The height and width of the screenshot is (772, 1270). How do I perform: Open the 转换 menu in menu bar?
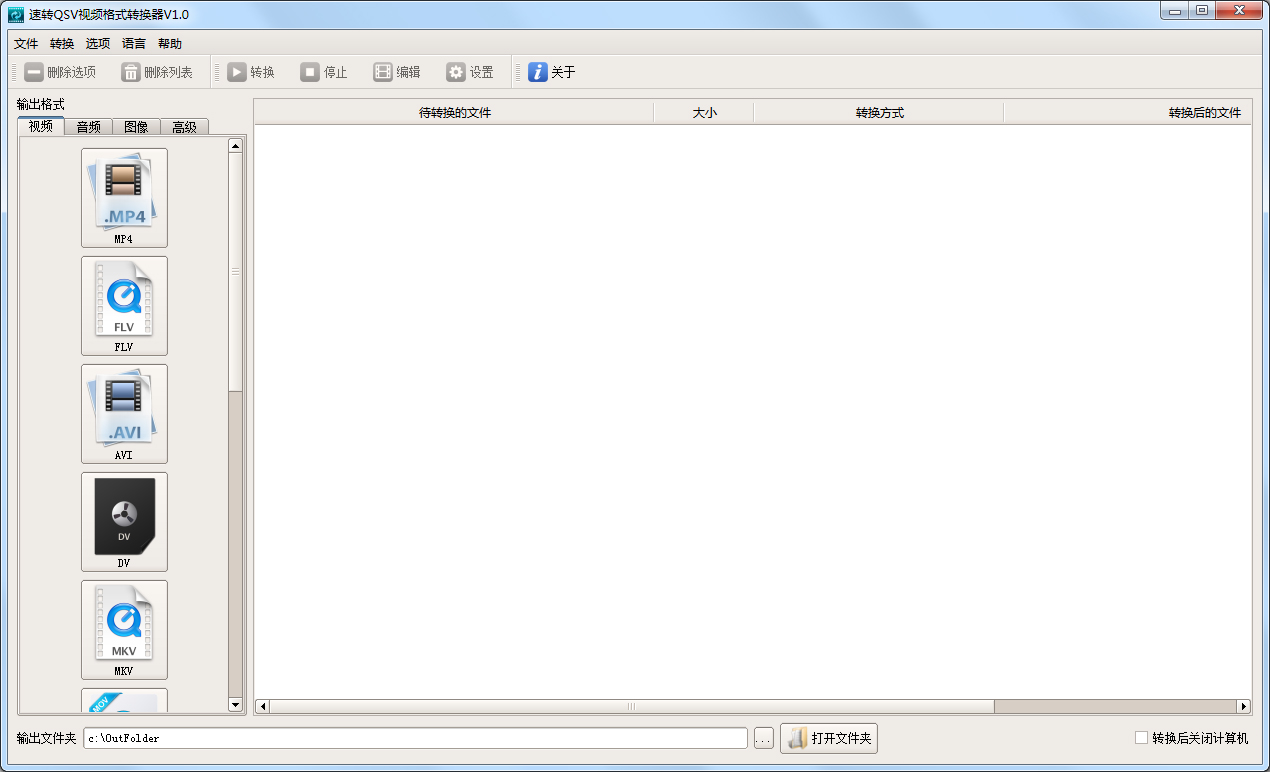click(62, 43)
